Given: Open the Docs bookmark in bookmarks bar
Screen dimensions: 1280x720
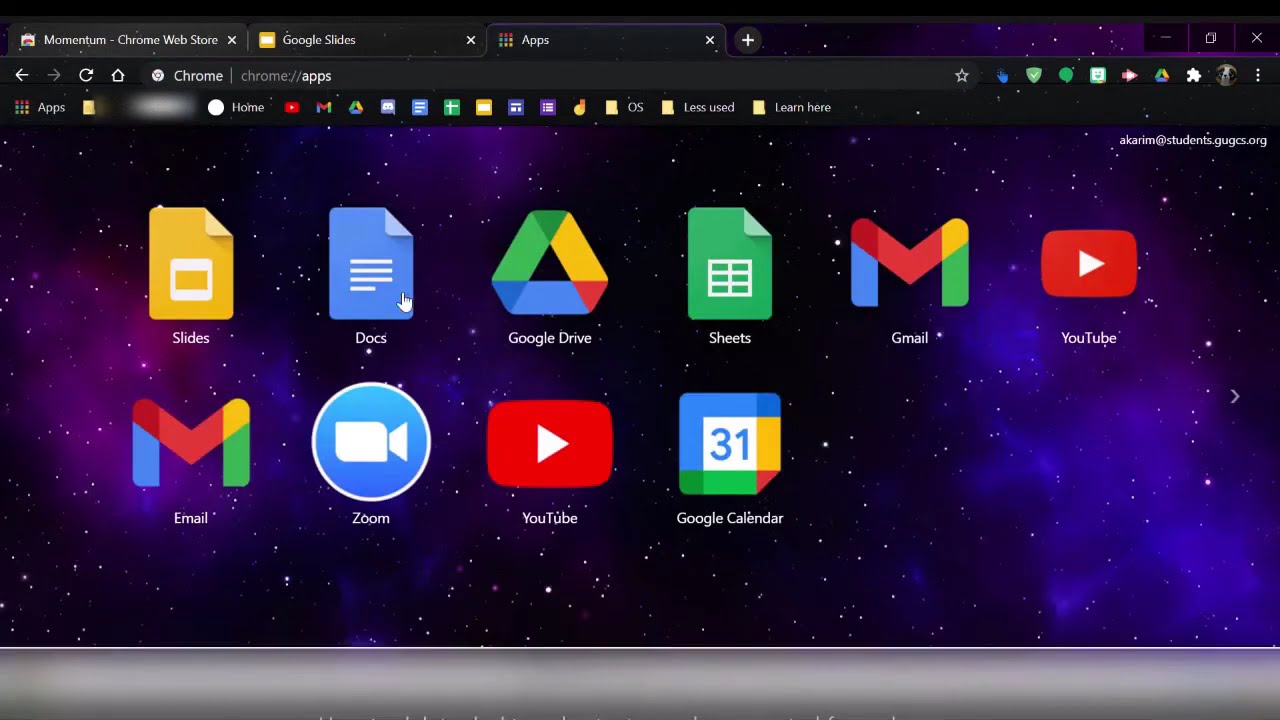Looking at the screenshot, I should [x=420, y=108].
